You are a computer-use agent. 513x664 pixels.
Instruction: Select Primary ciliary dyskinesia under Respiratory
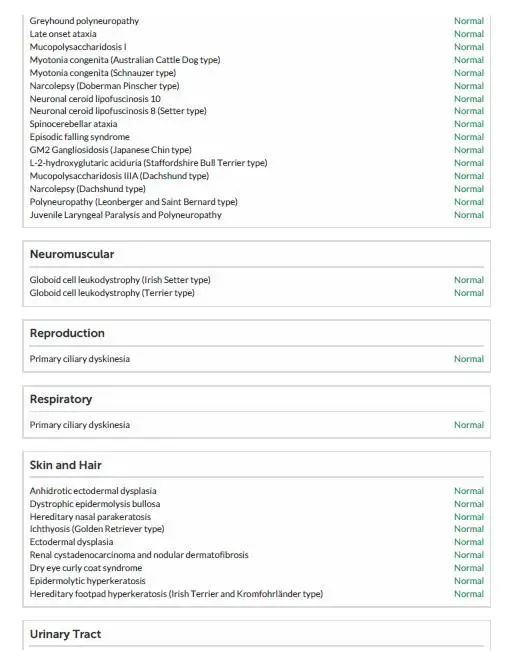coord(80,425)
